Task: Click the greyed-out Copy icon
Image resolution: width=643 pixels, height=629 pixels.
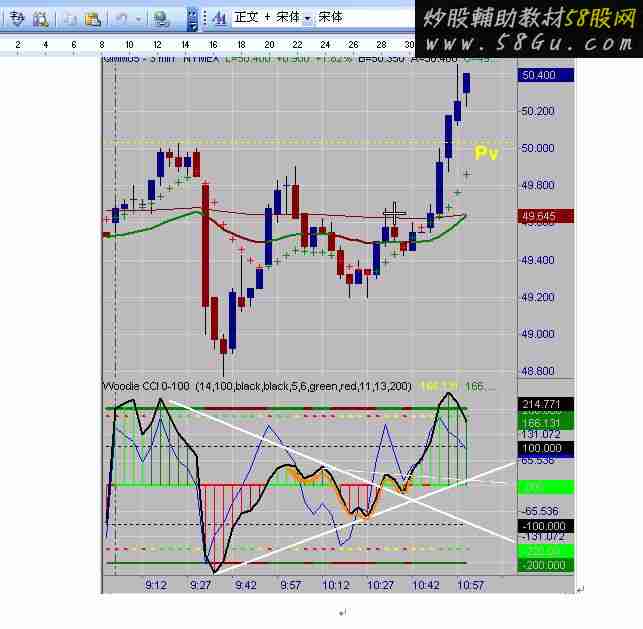Action: pos(70,18)
